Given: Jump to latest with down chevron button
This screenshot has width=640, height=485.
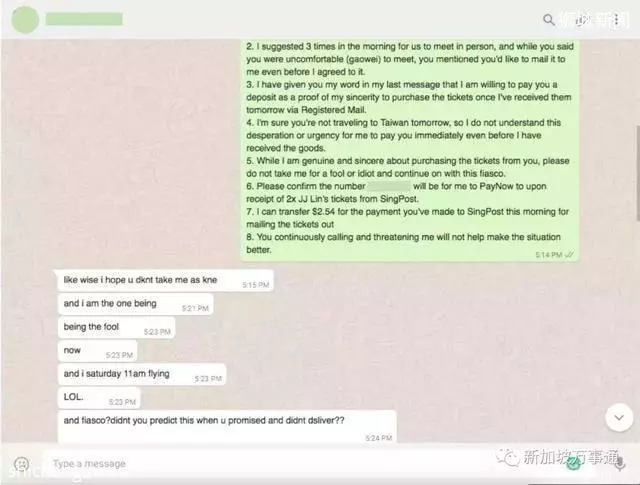Looking at the screenshot, I should 619,417.
